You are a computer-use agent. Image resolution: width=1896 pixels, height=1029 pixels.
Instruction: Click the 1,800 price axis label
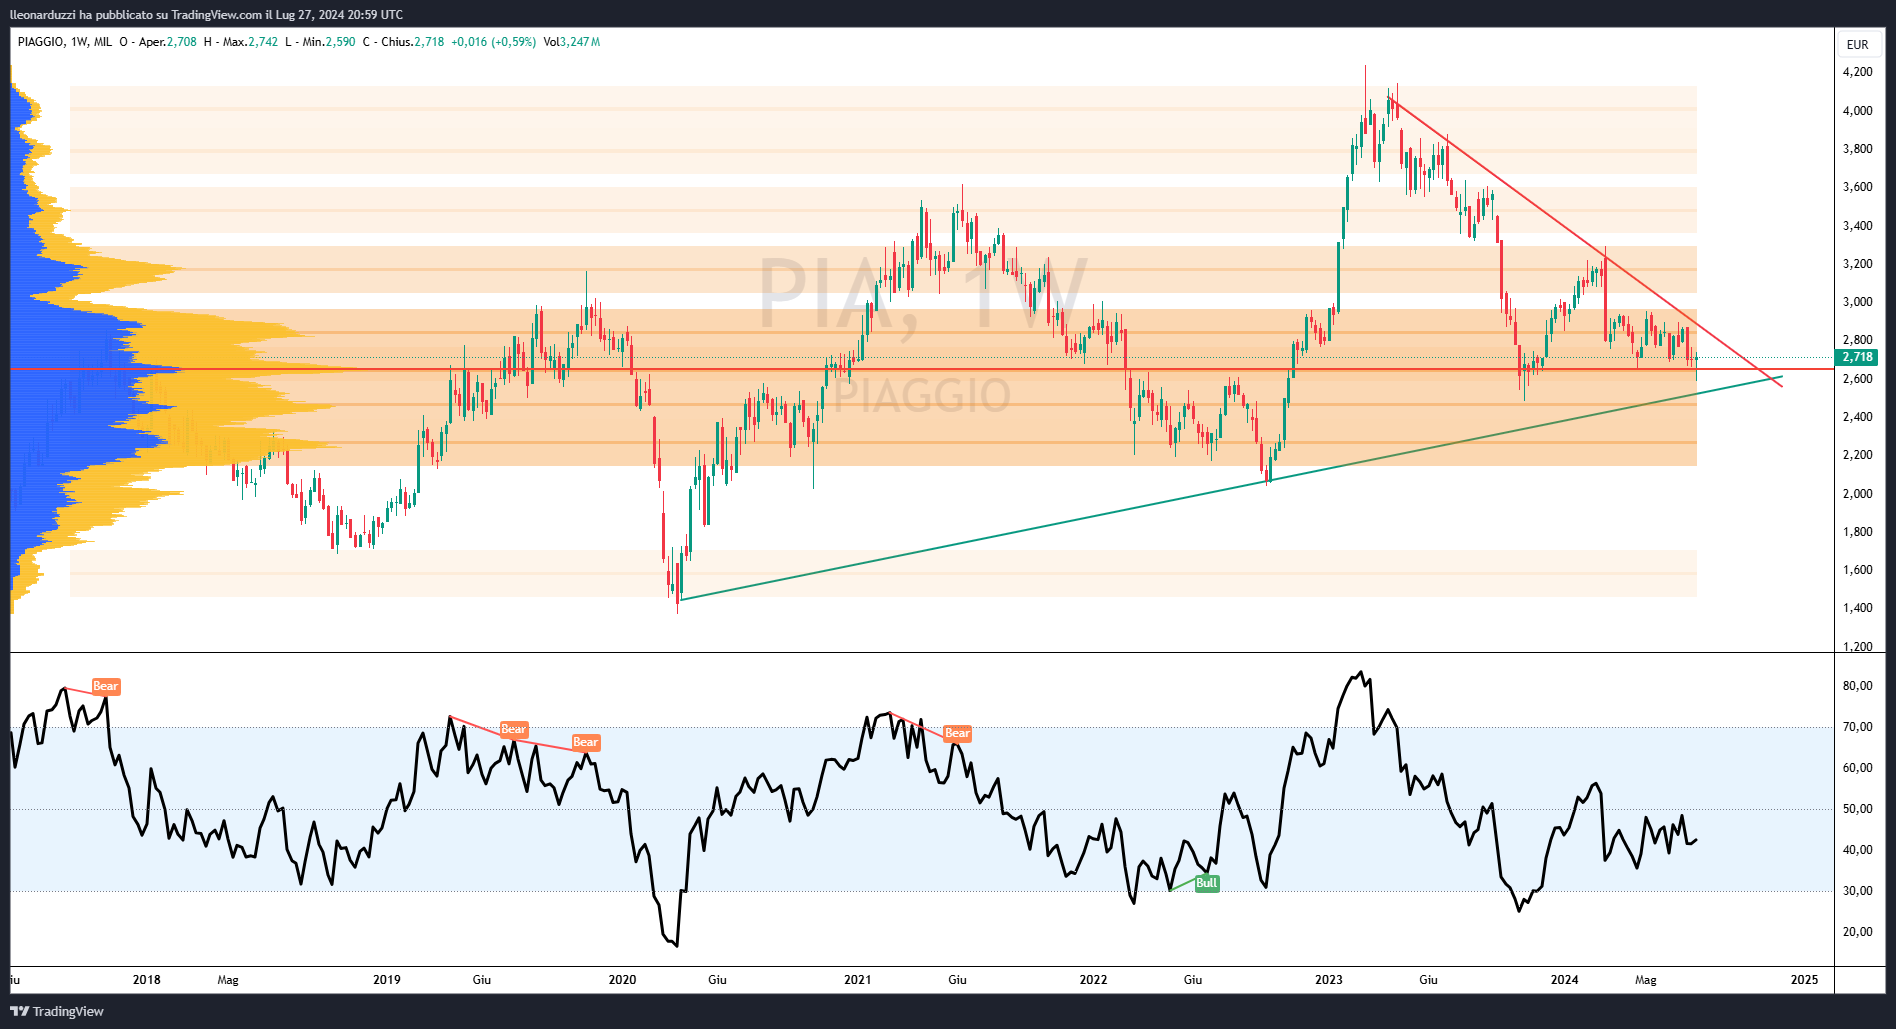tap(1858, 532)
